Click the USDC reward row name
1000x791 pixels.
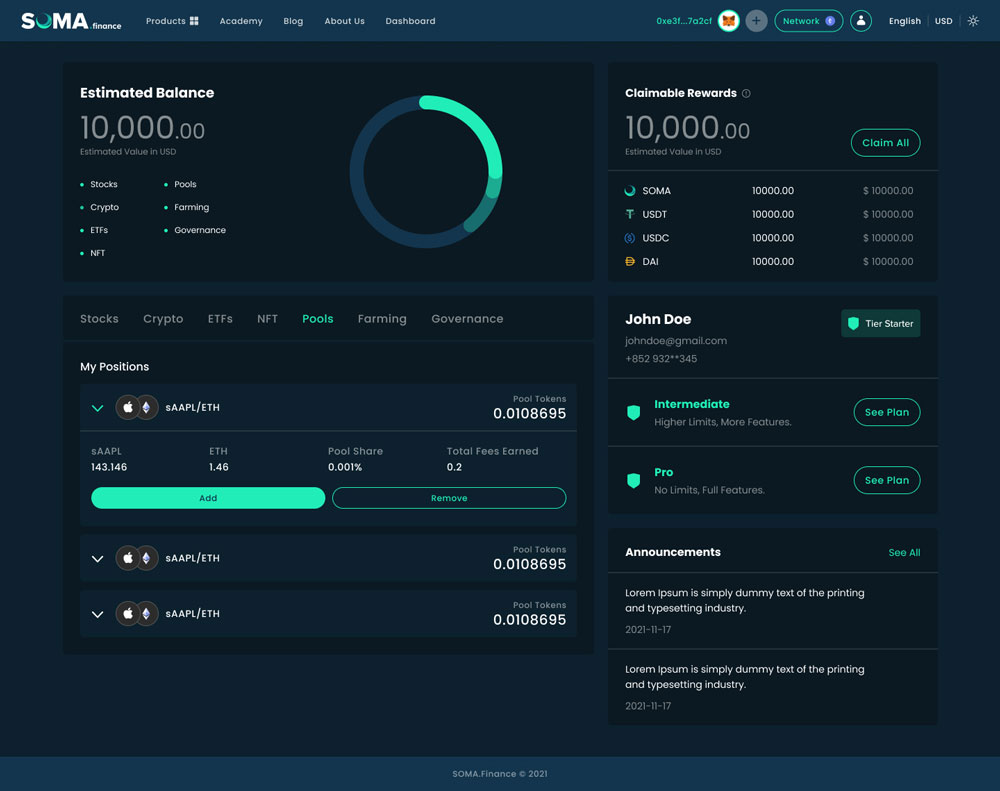click(656, 238)
